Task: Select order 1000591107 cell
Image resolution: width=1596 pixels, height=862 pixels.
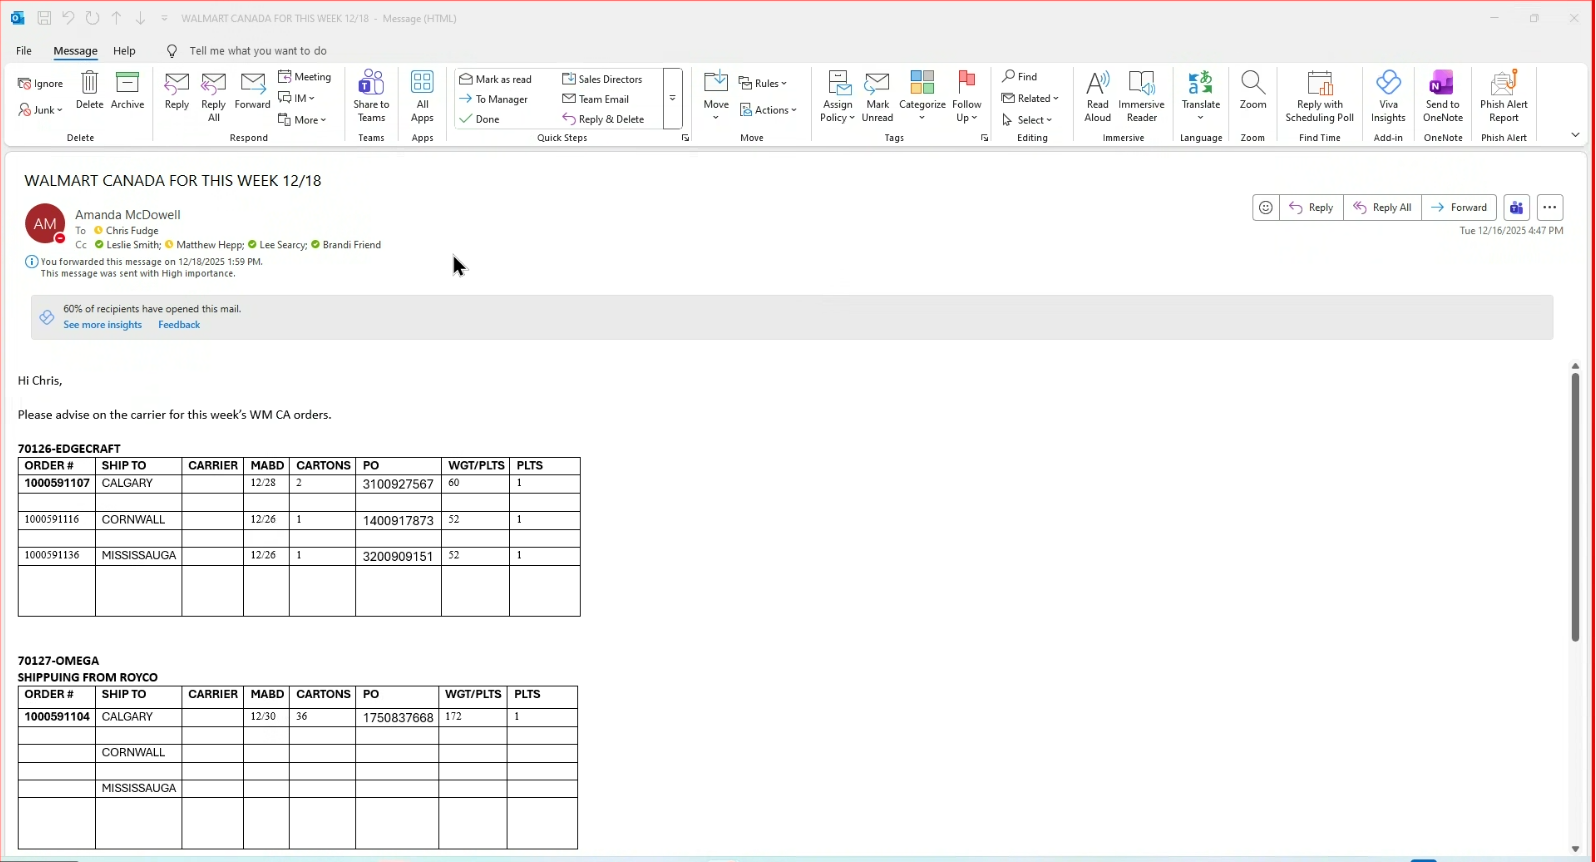Action: (57, 483)
